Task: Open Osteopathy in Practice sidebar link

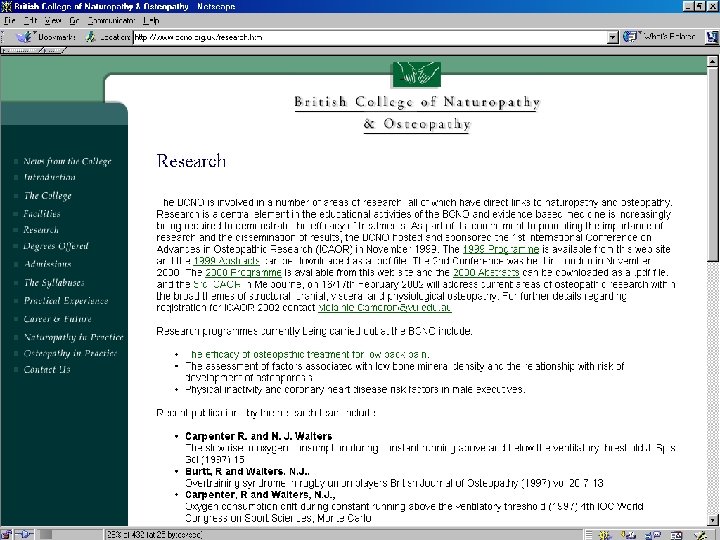Action: coord(70,353)
